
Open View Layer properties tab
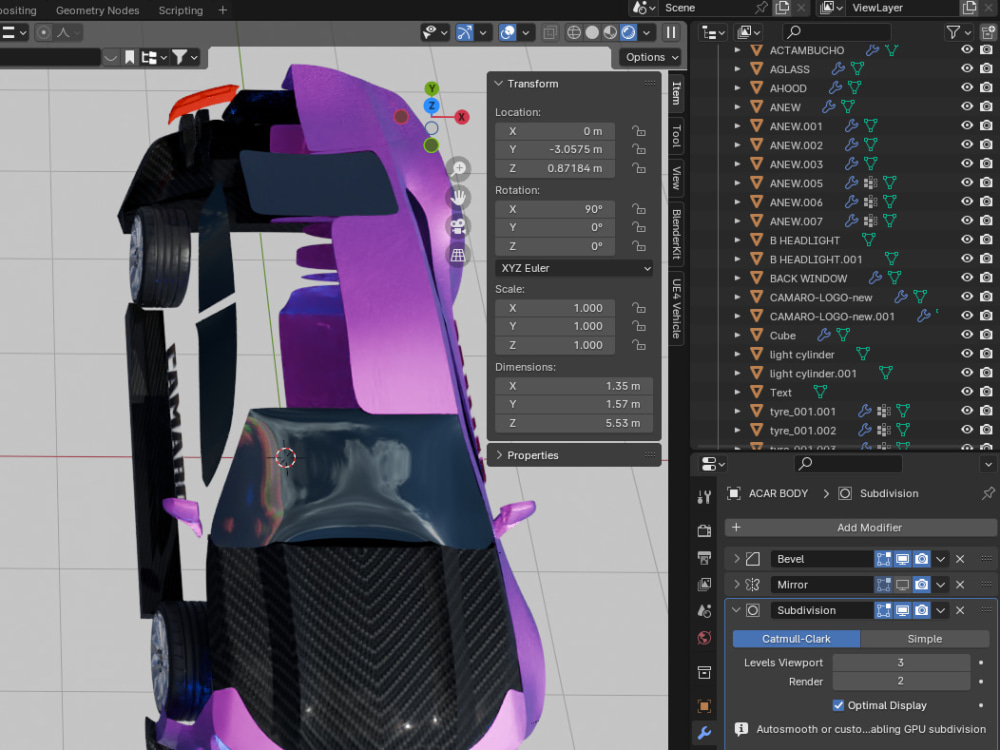[x=705, y=584]
